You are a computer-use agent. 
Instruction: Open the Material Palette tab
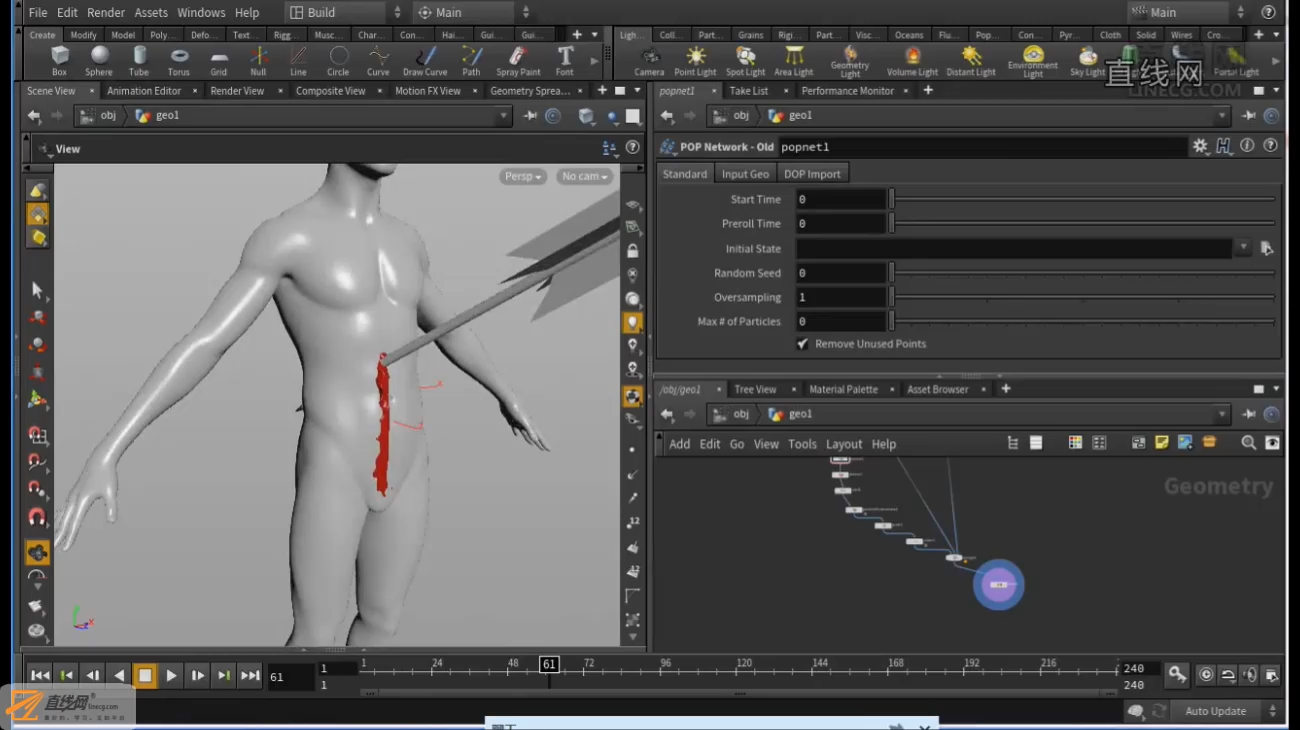pos(843,389)
